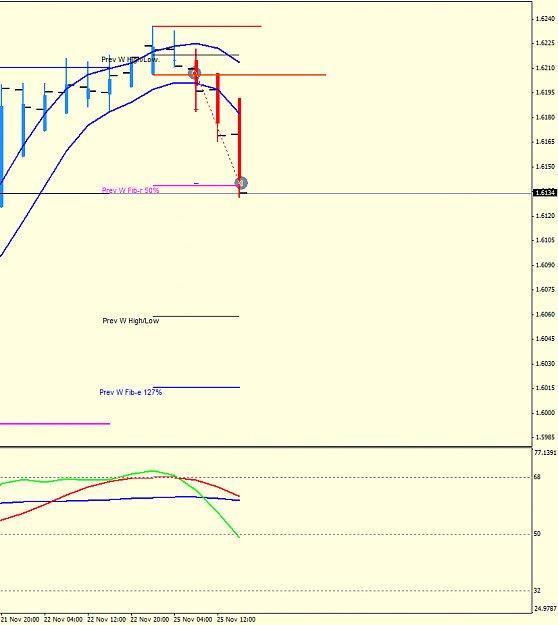Click the '25 Nov 12:00' time label
Screen dimensions: 558x625
[x=236, y=619]
